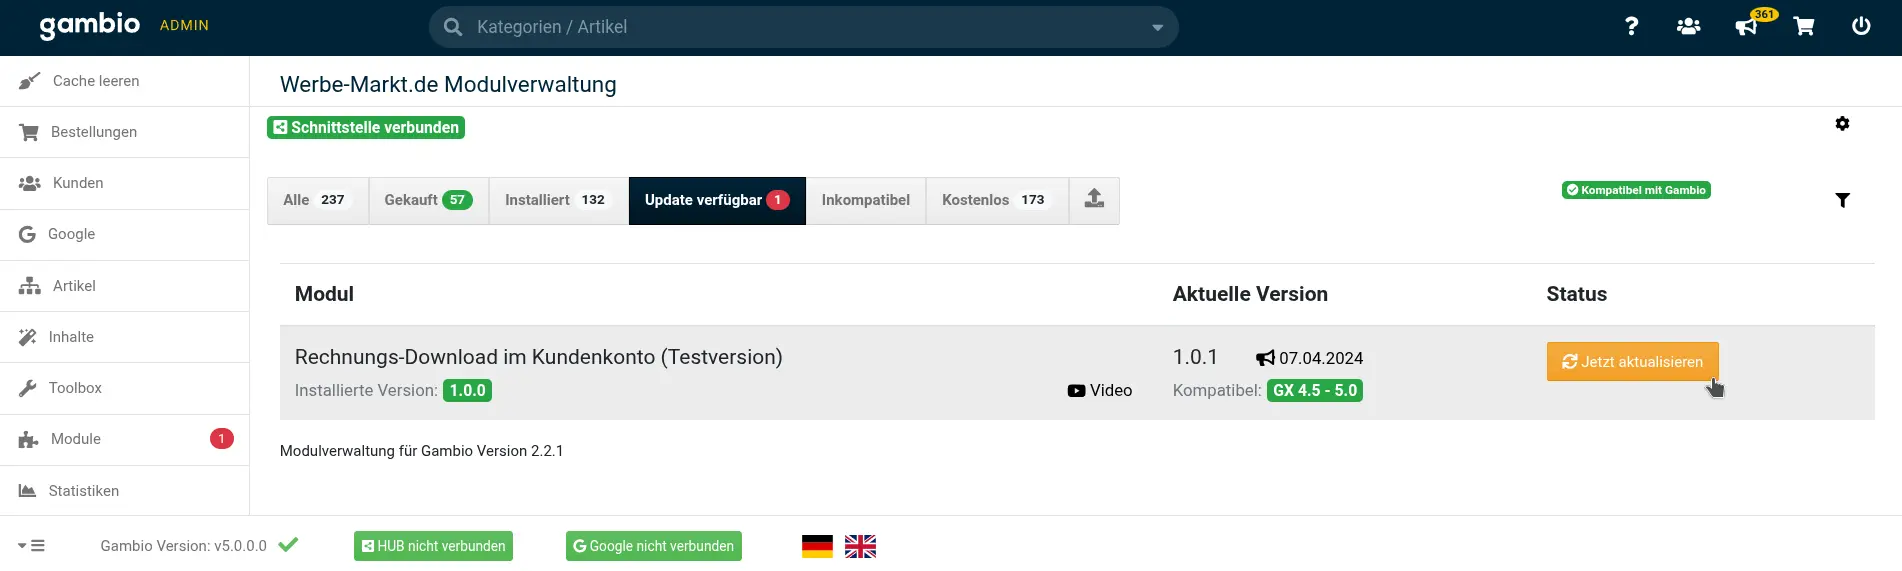The image size is (1902, 571).
Task: Switch language to English flag
Action: (x=860, y=546)
